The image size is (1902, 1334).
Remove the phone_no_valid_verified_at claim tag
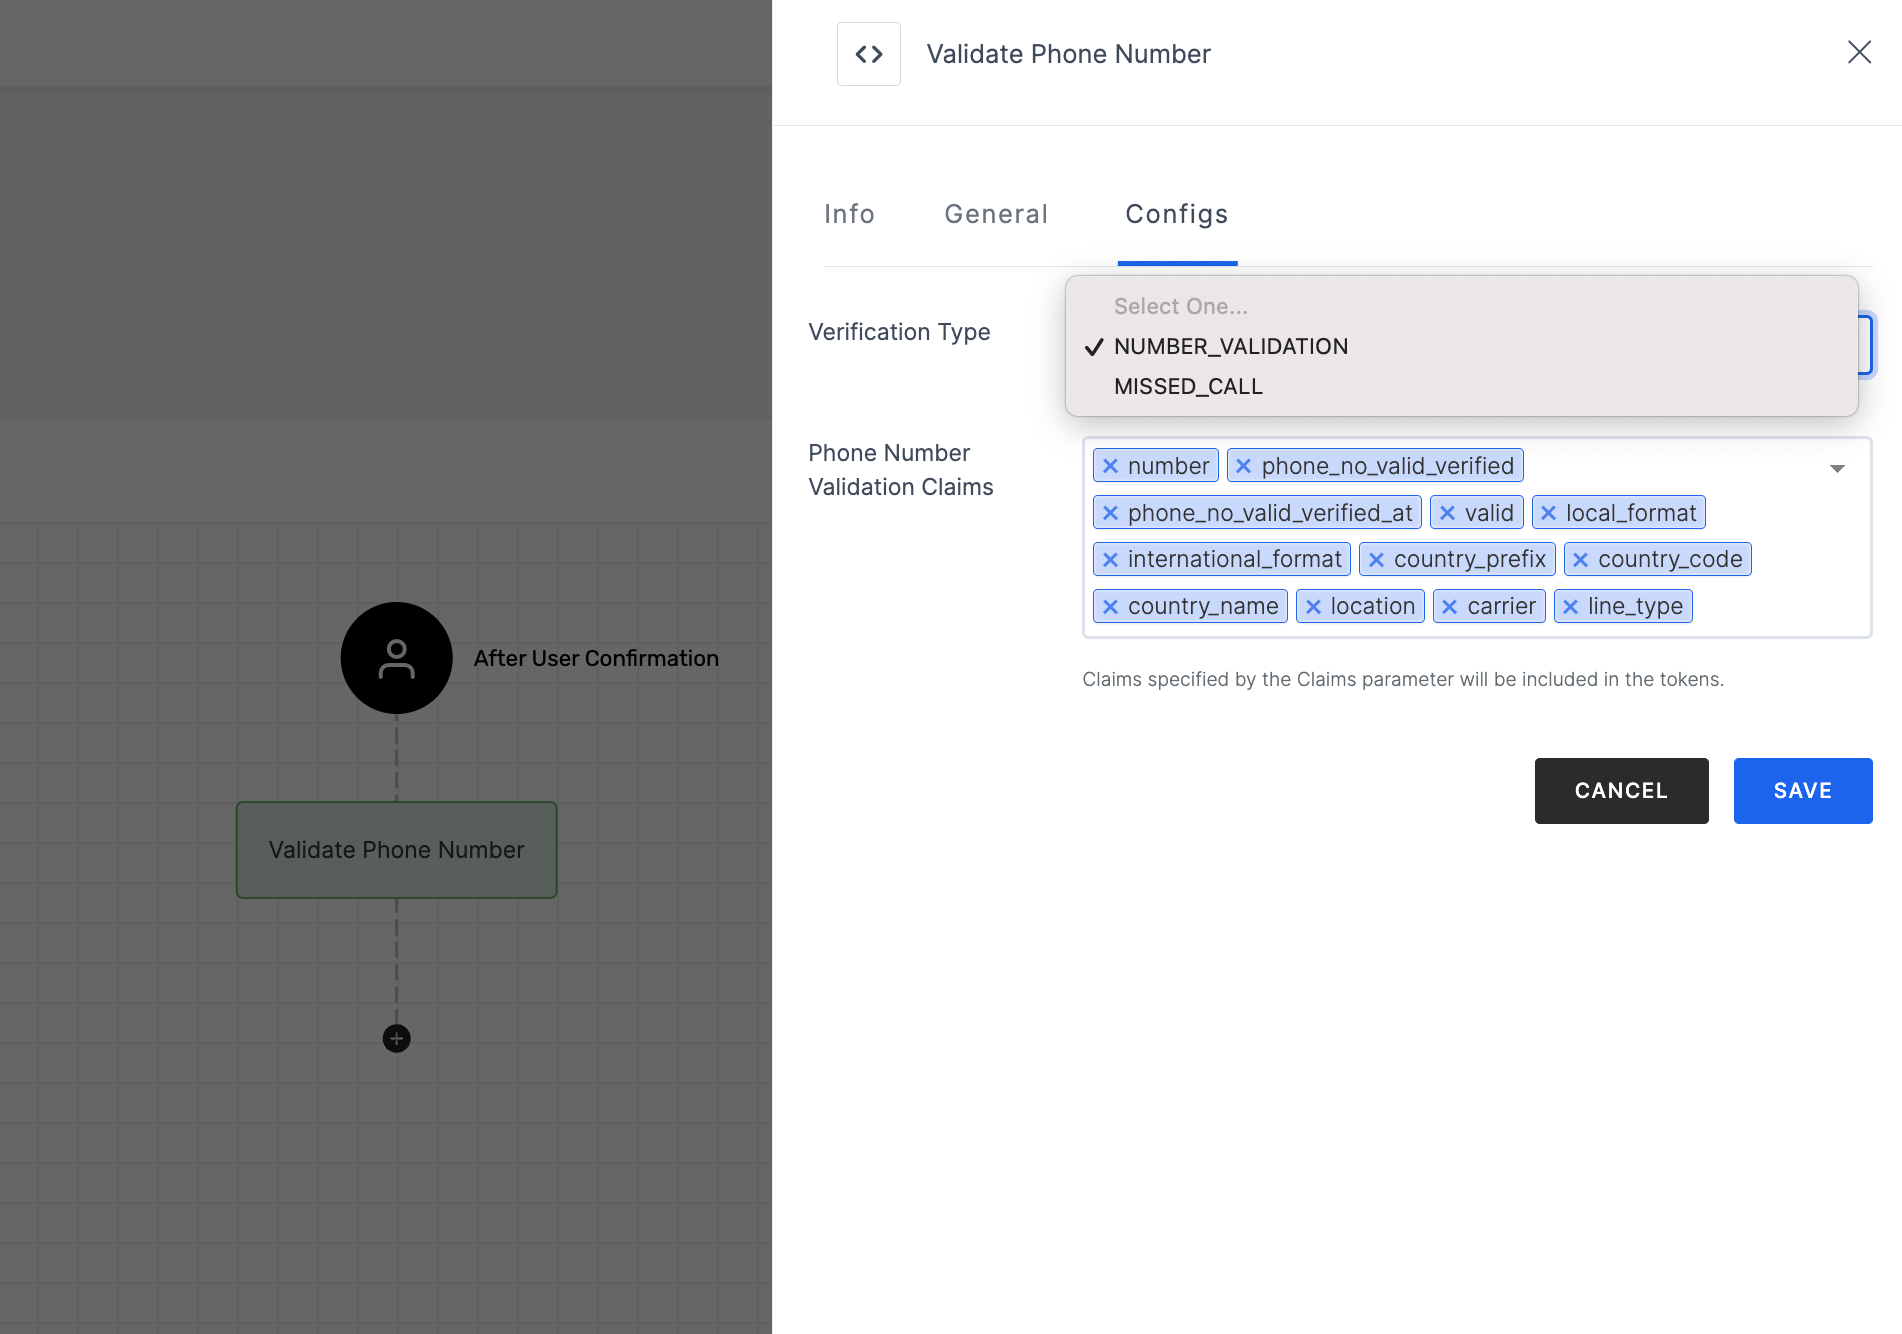pyautogui.click(x=1110, y=513)
